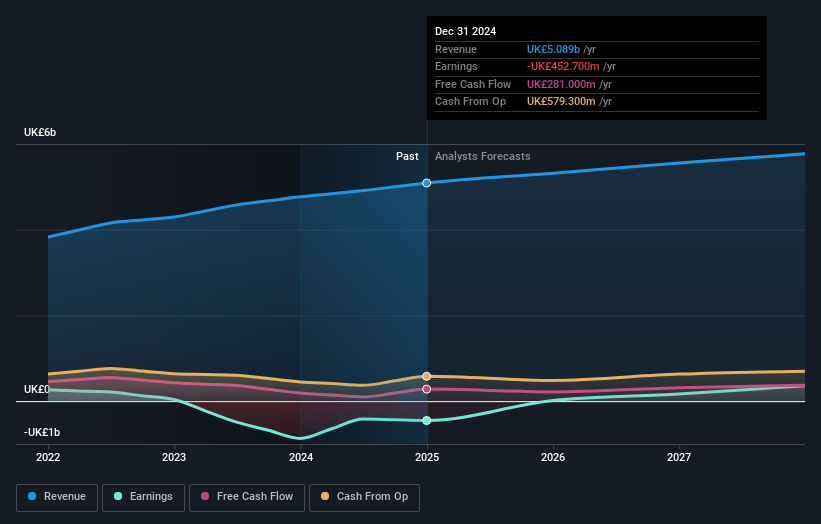Click the UK£0 y-axis label
Image resolution: width=821 pixels, height=524 pixels.
[37, 389]
